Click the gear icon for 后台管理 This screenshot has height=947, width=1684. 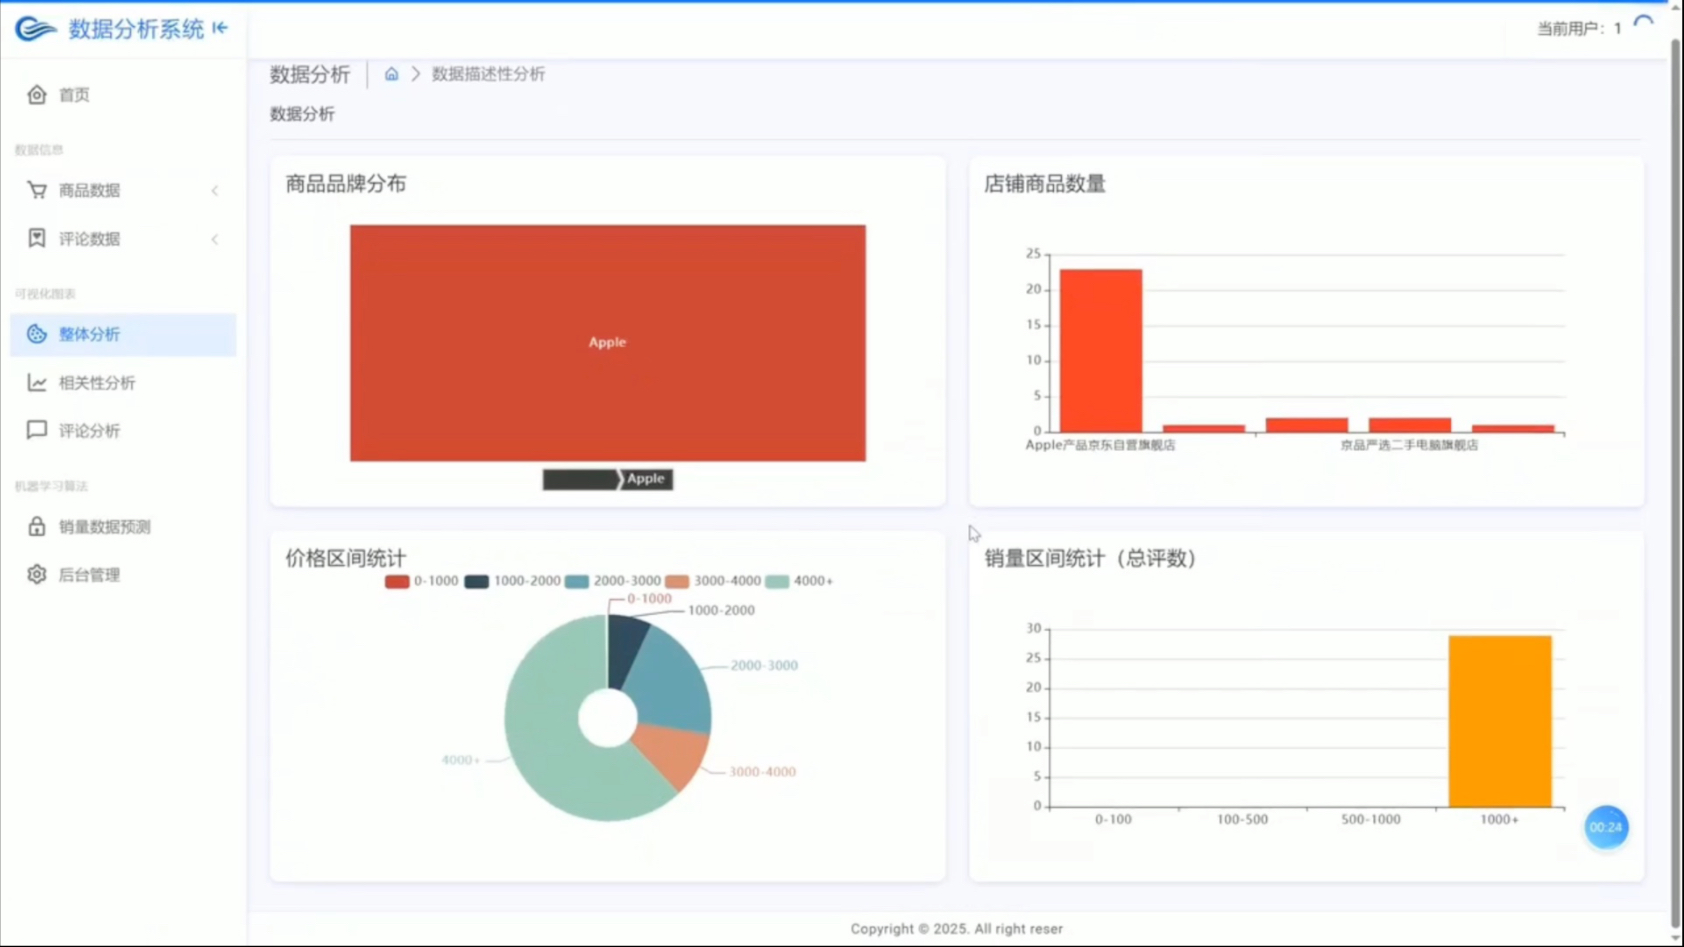pos(37,574)
